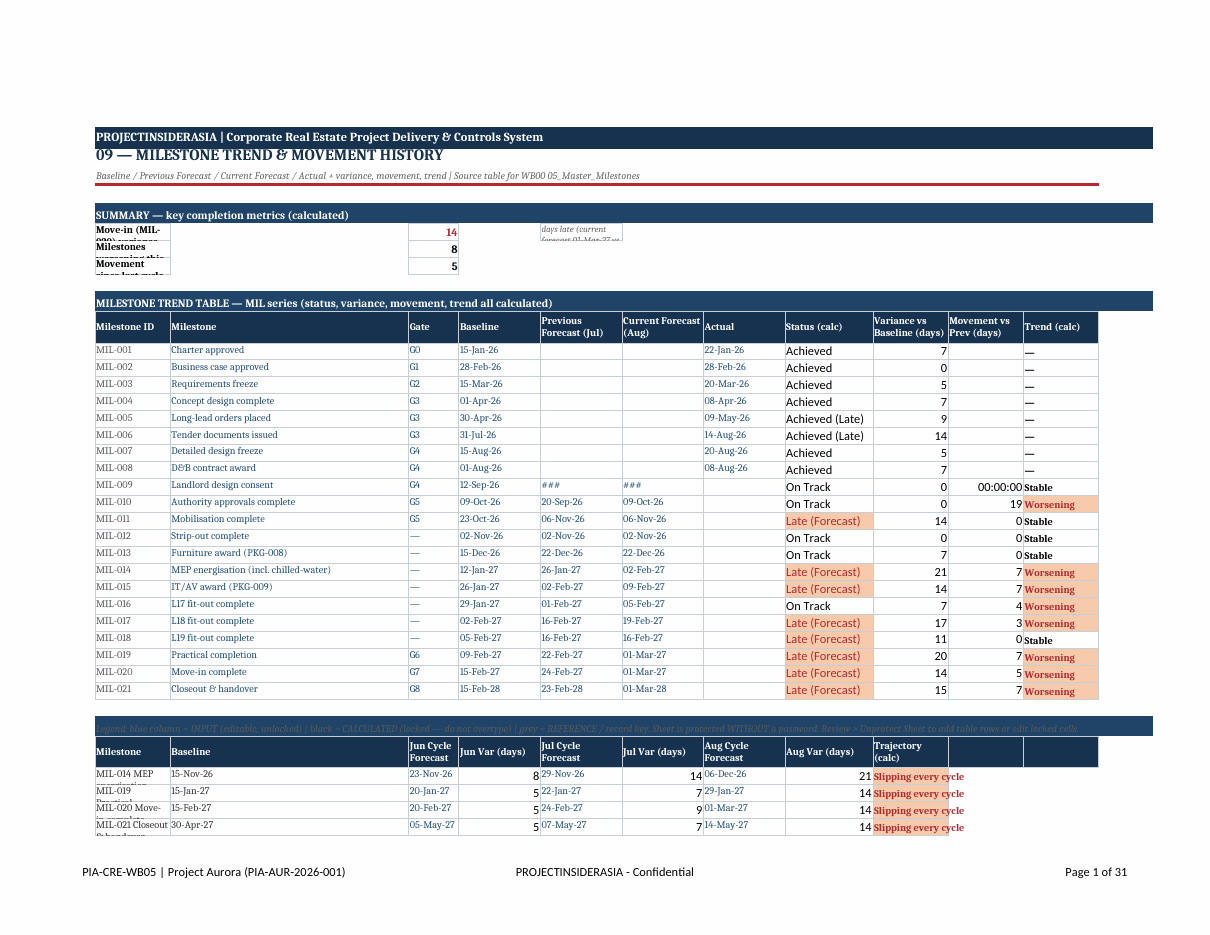This screenshot has width=1210, height=935.
Task: Select MIL-021 current forecast 01-Mar-28
Action: click(662, 690)
